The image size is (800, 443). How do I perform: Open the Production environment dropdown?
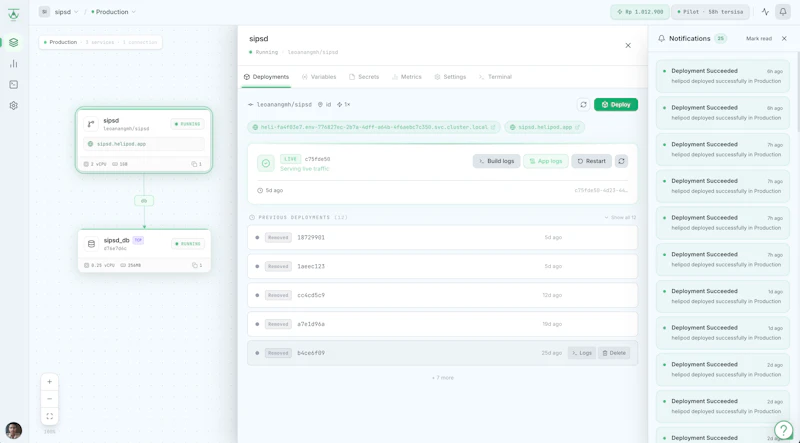coord(113,12)
